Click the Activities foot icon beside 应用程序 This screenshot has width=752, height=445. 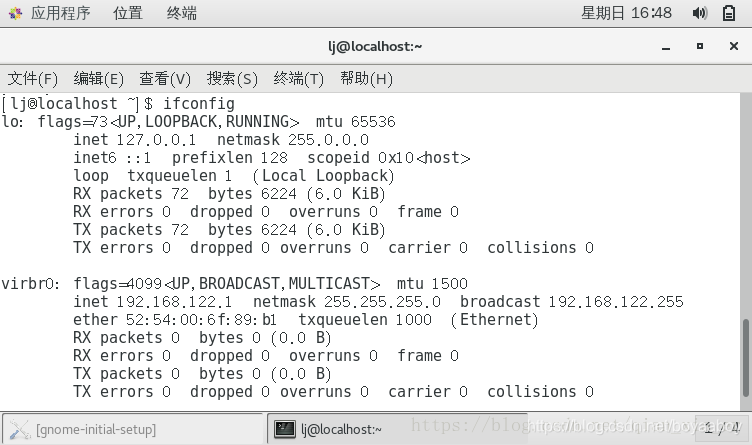pyautogui.click(x=15, y=13)
